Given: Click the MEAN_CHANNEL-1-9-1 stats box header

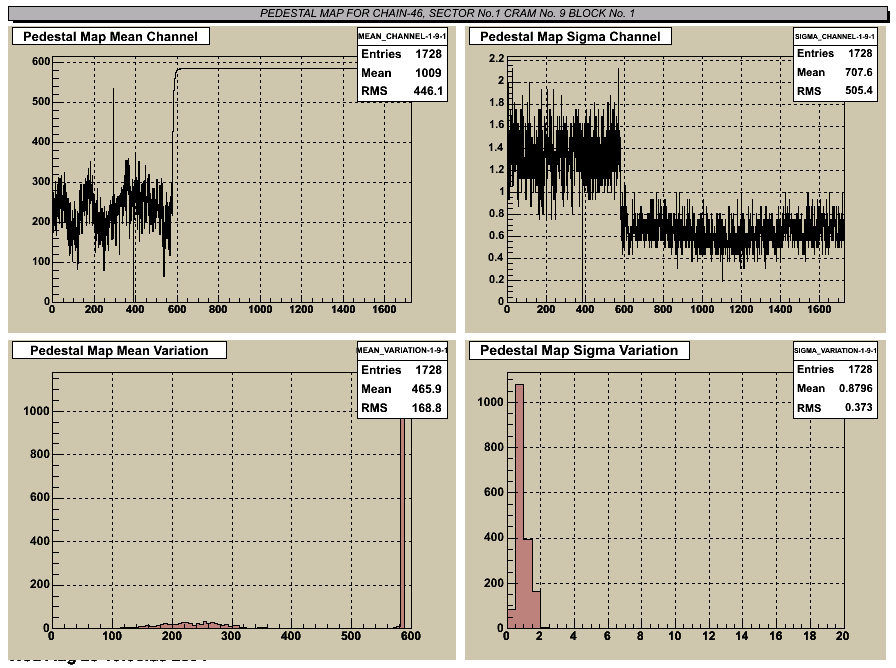Looking at the screenshot, I should click(402, 36).
